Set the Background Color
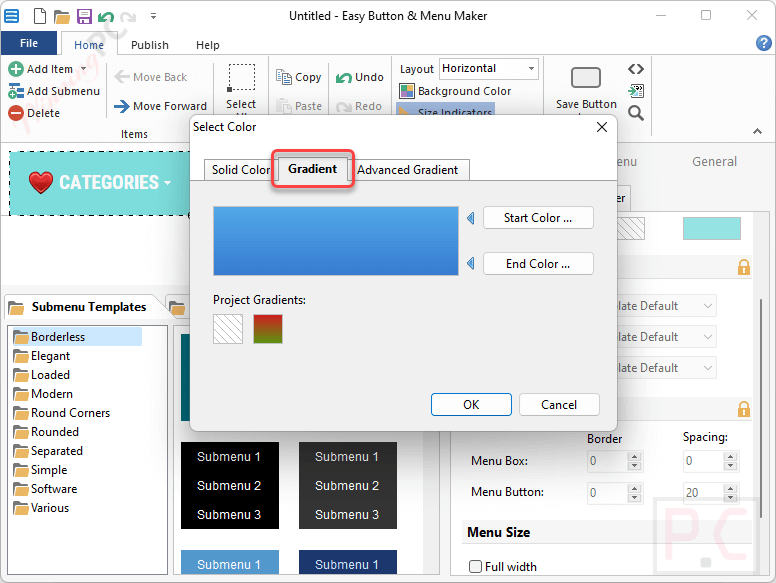Screen dimensions: 776x583 click(455, 91)
